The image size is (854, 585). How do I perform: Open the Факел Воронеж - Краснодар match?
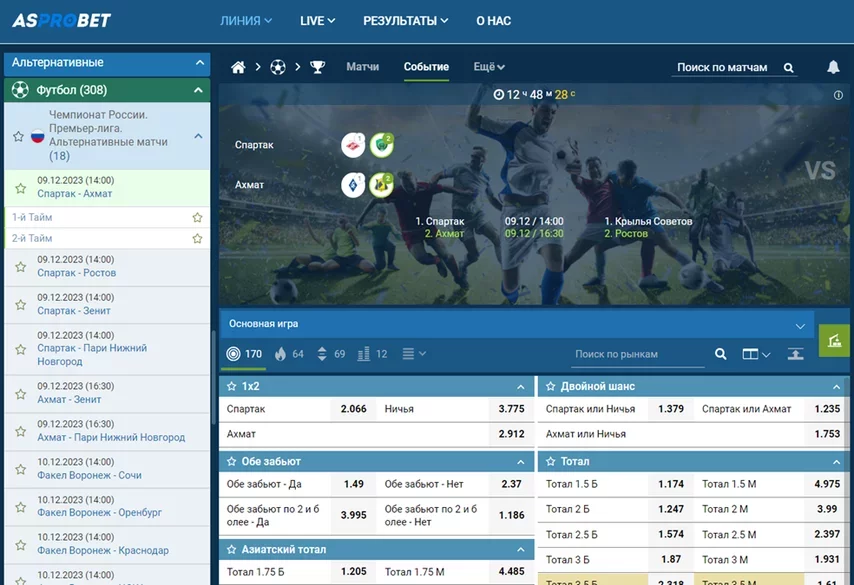103,551
